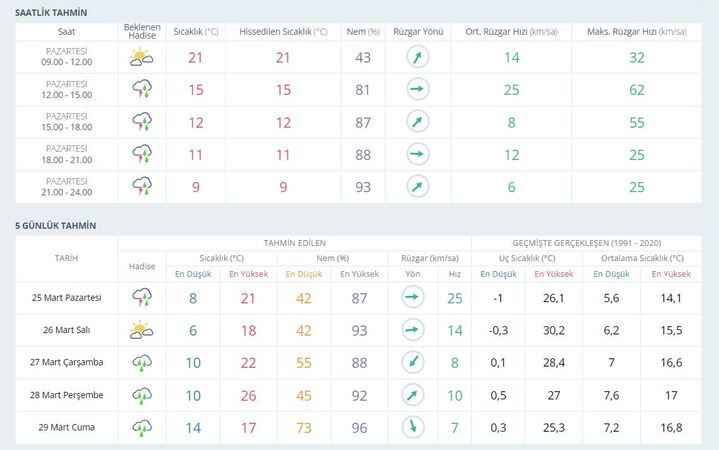The image size is (719, 450).
Task: Click thunderstorm icon for 25 Mart Pazartesi
Action: coord(142,298)
